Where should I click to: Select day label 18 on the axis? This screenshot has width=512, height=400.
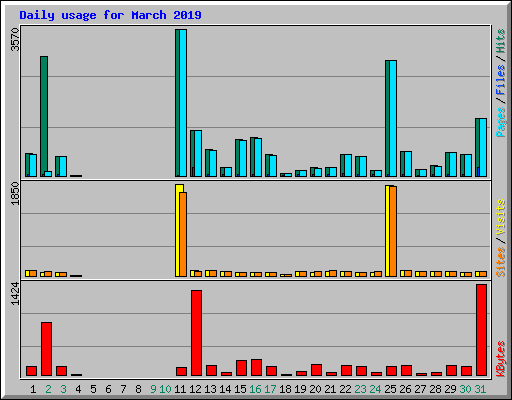(x=285, y=389)
